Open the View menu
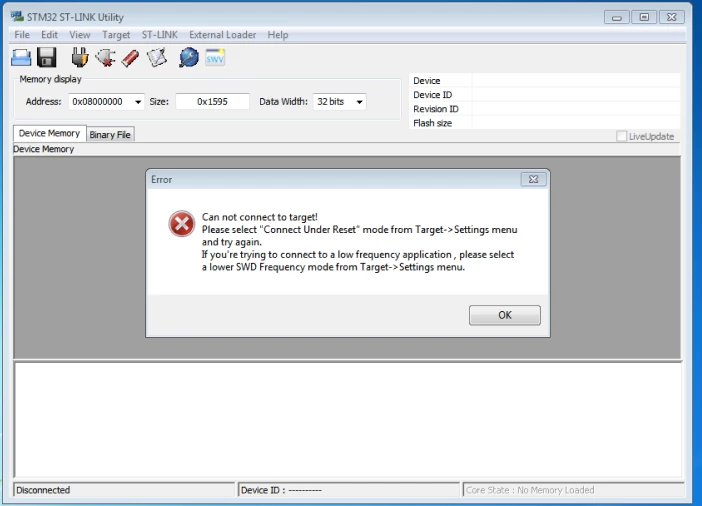 pyautogui.click(x=80, y=34)
